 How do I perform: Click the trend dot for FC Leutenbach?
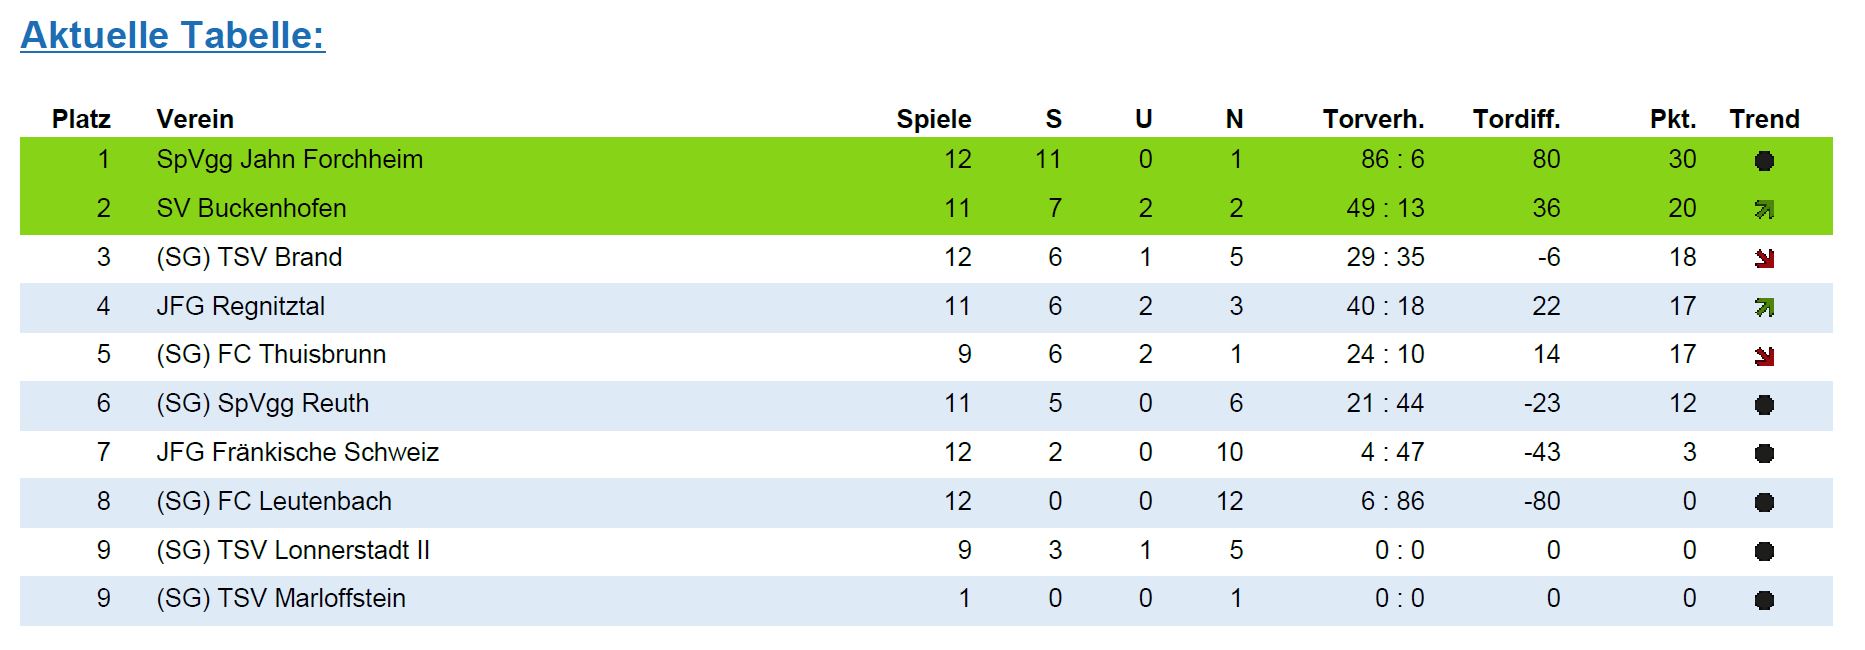tap(1764, 503)
